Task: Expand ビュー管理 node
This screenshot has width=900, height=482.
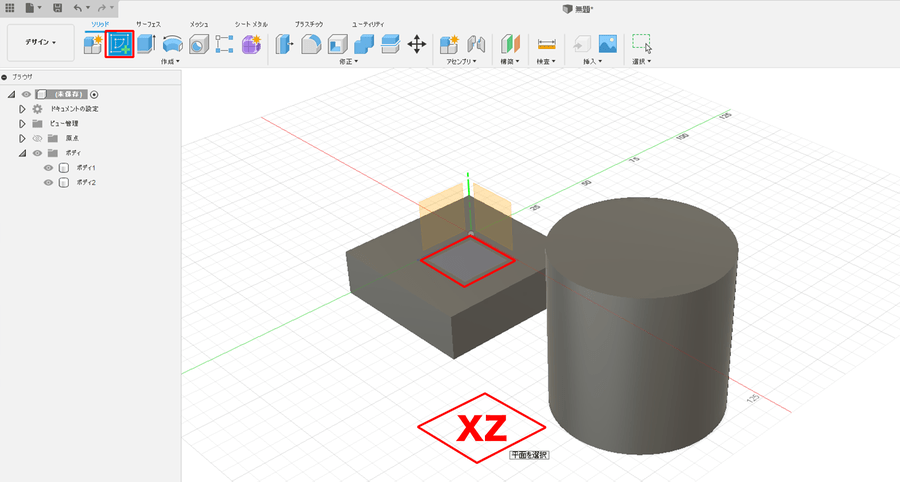Action: 22,124
